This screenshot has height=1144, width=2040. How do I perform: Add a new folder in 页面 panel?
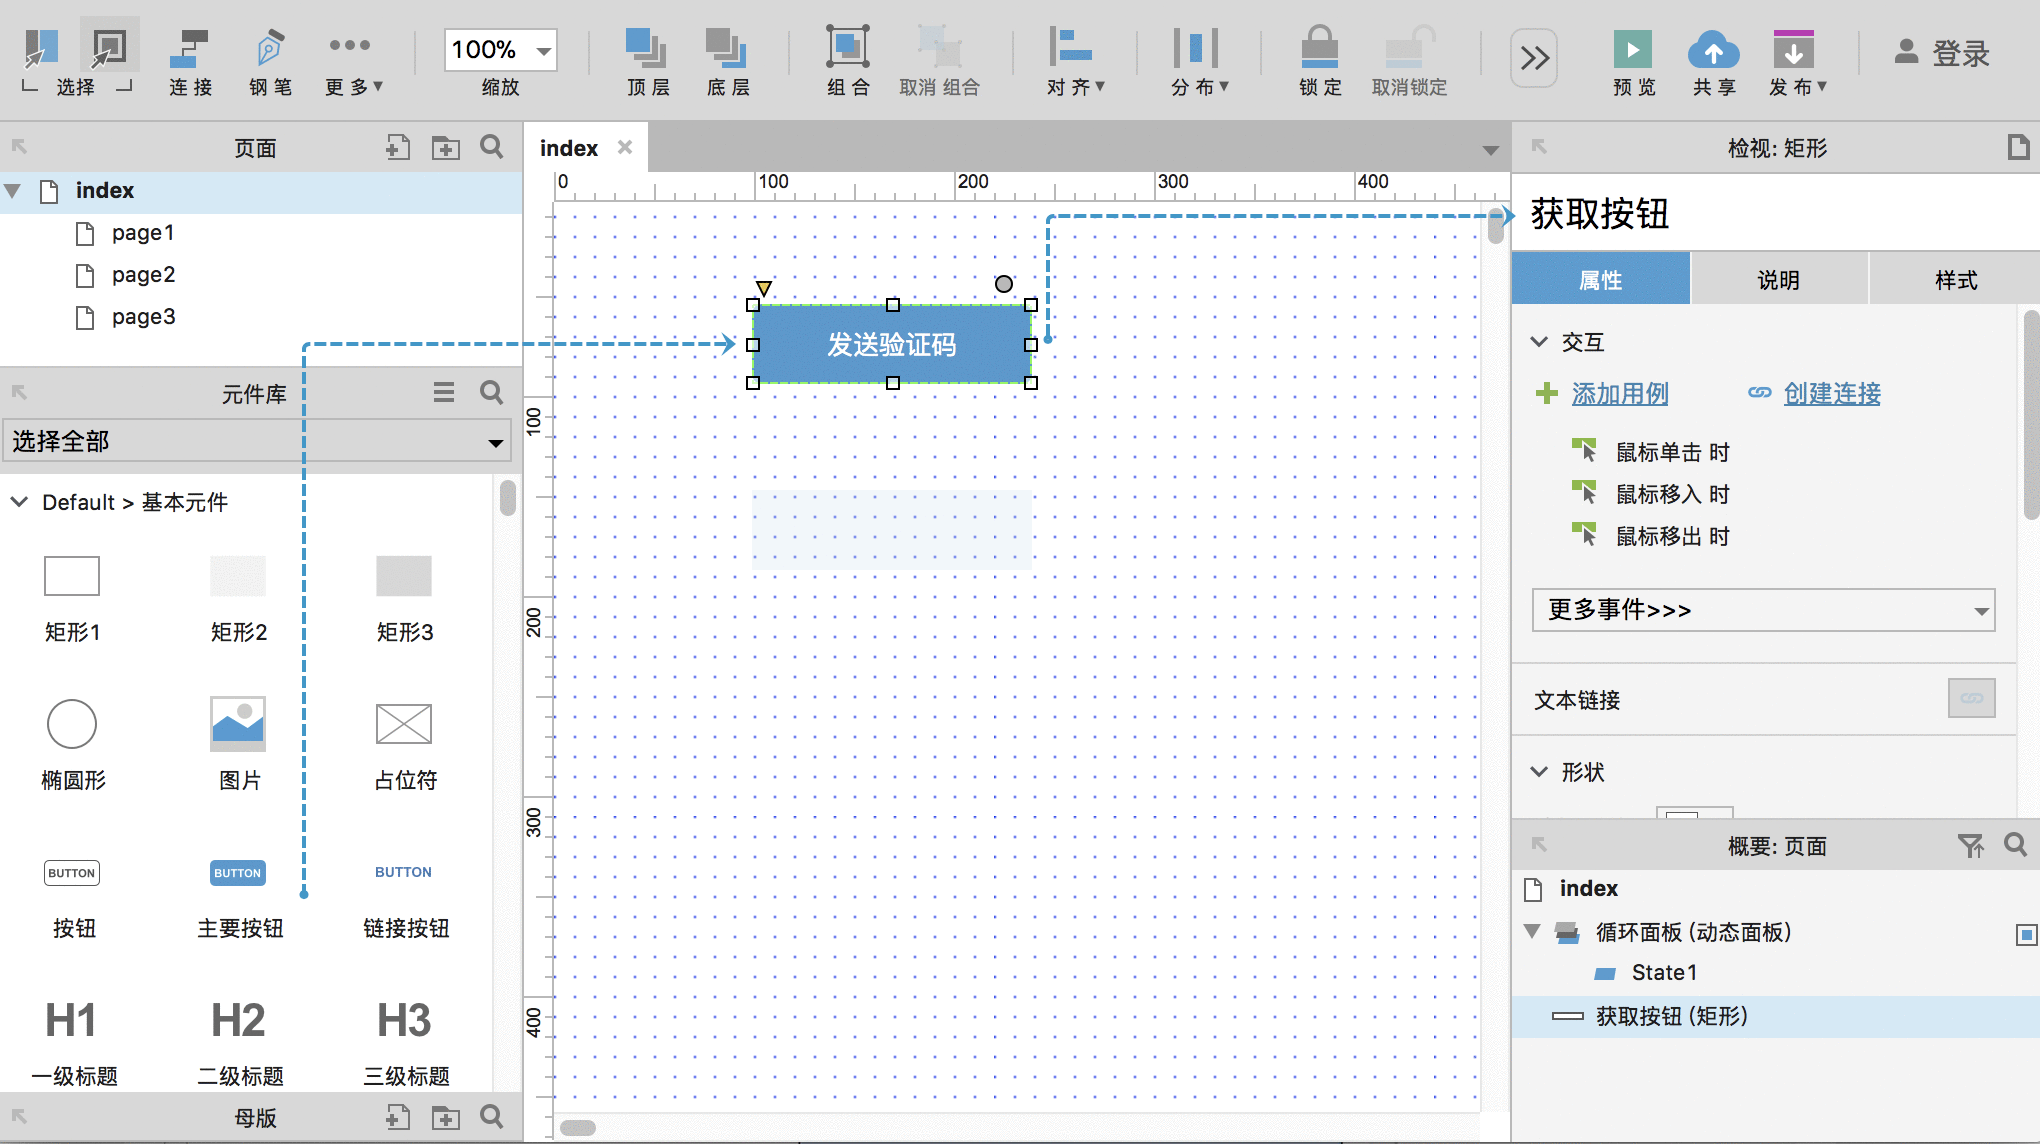[x=446, y=148]
